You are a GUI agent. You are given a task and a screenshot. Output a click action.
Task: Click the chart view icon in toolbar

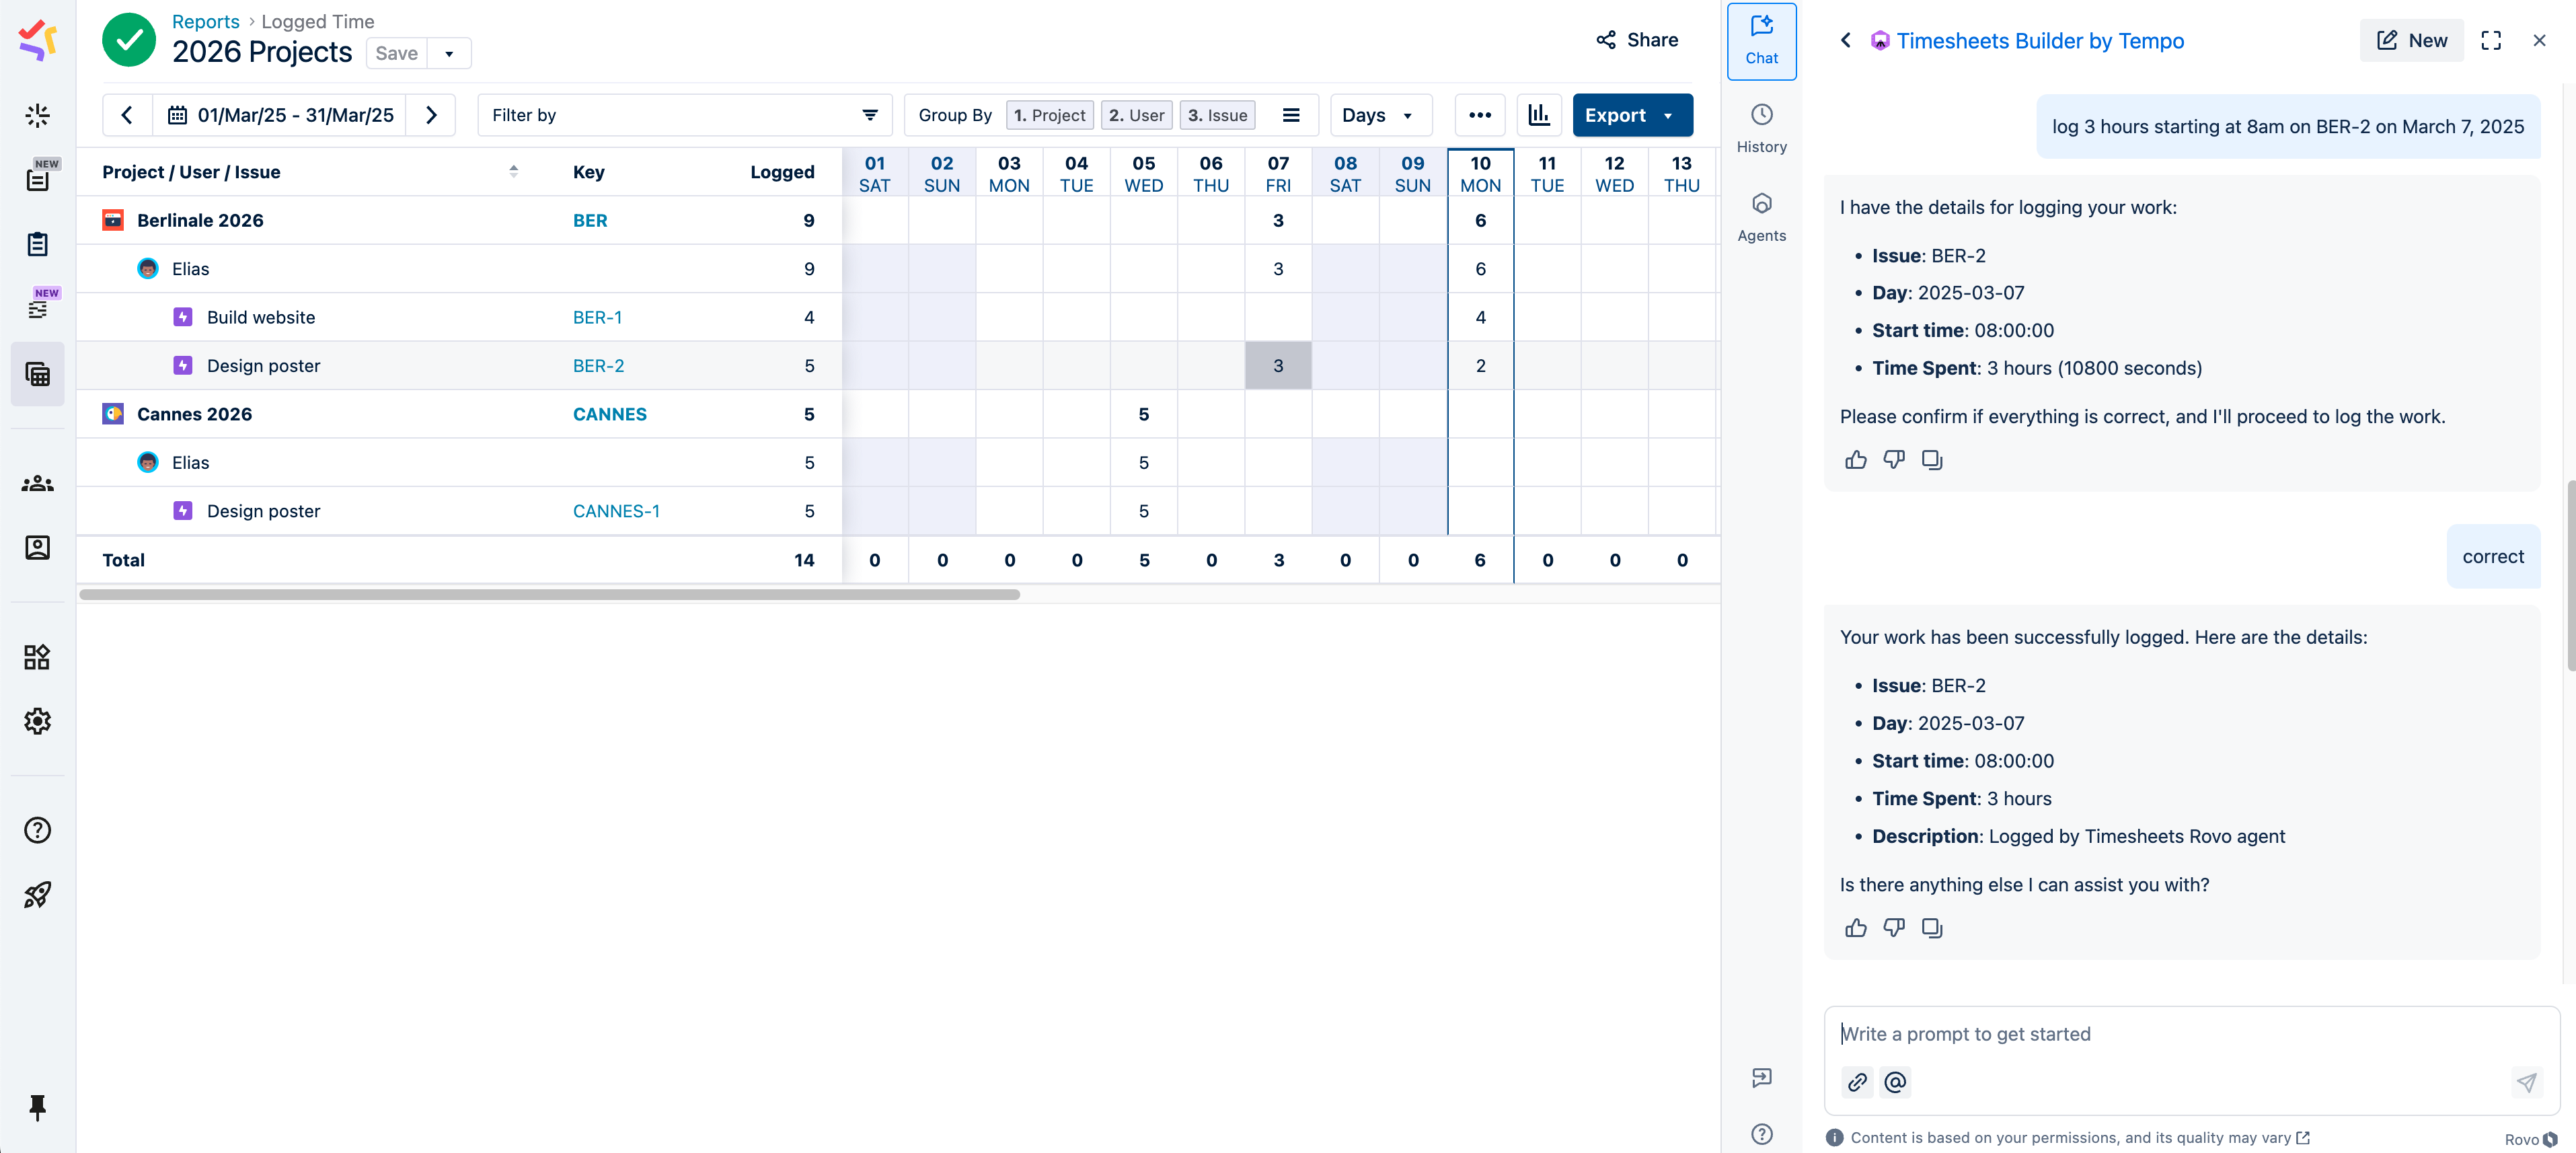[1538, 115]
